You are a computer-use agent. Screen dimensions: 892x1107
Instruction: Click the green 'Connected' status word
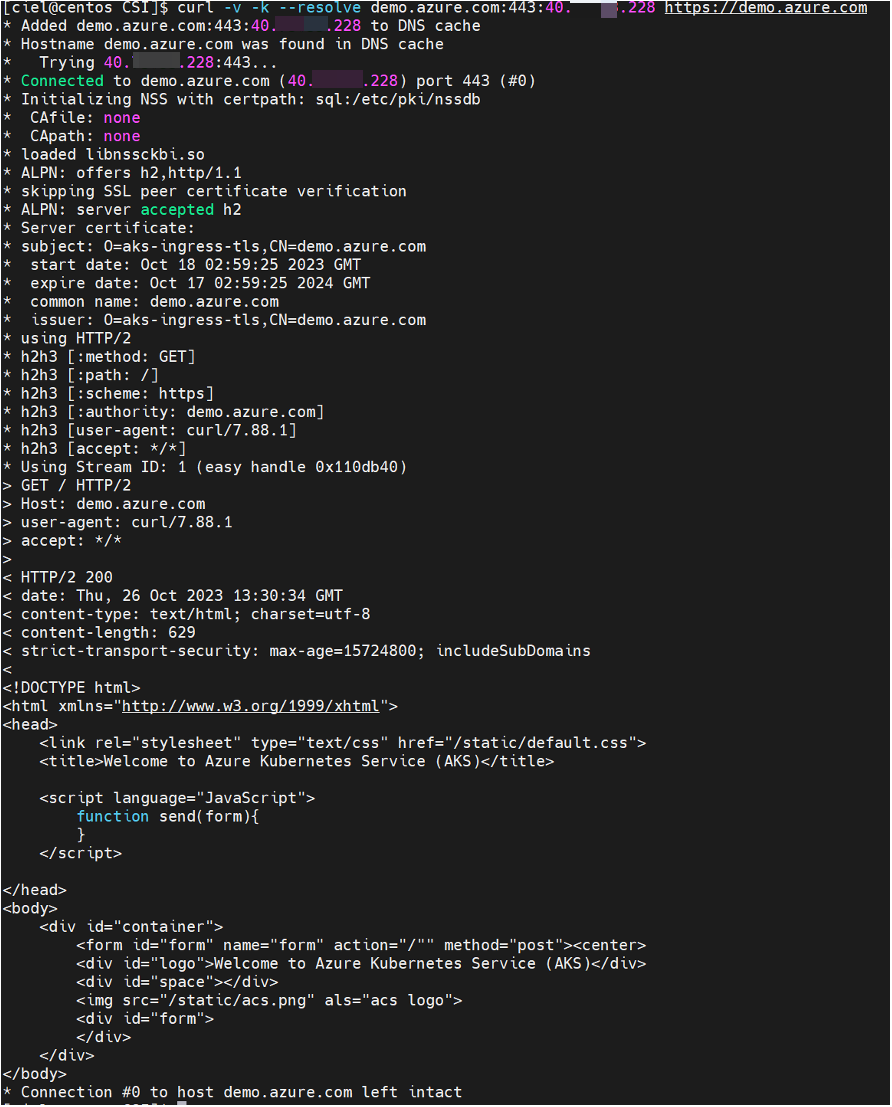coord(61,81)
